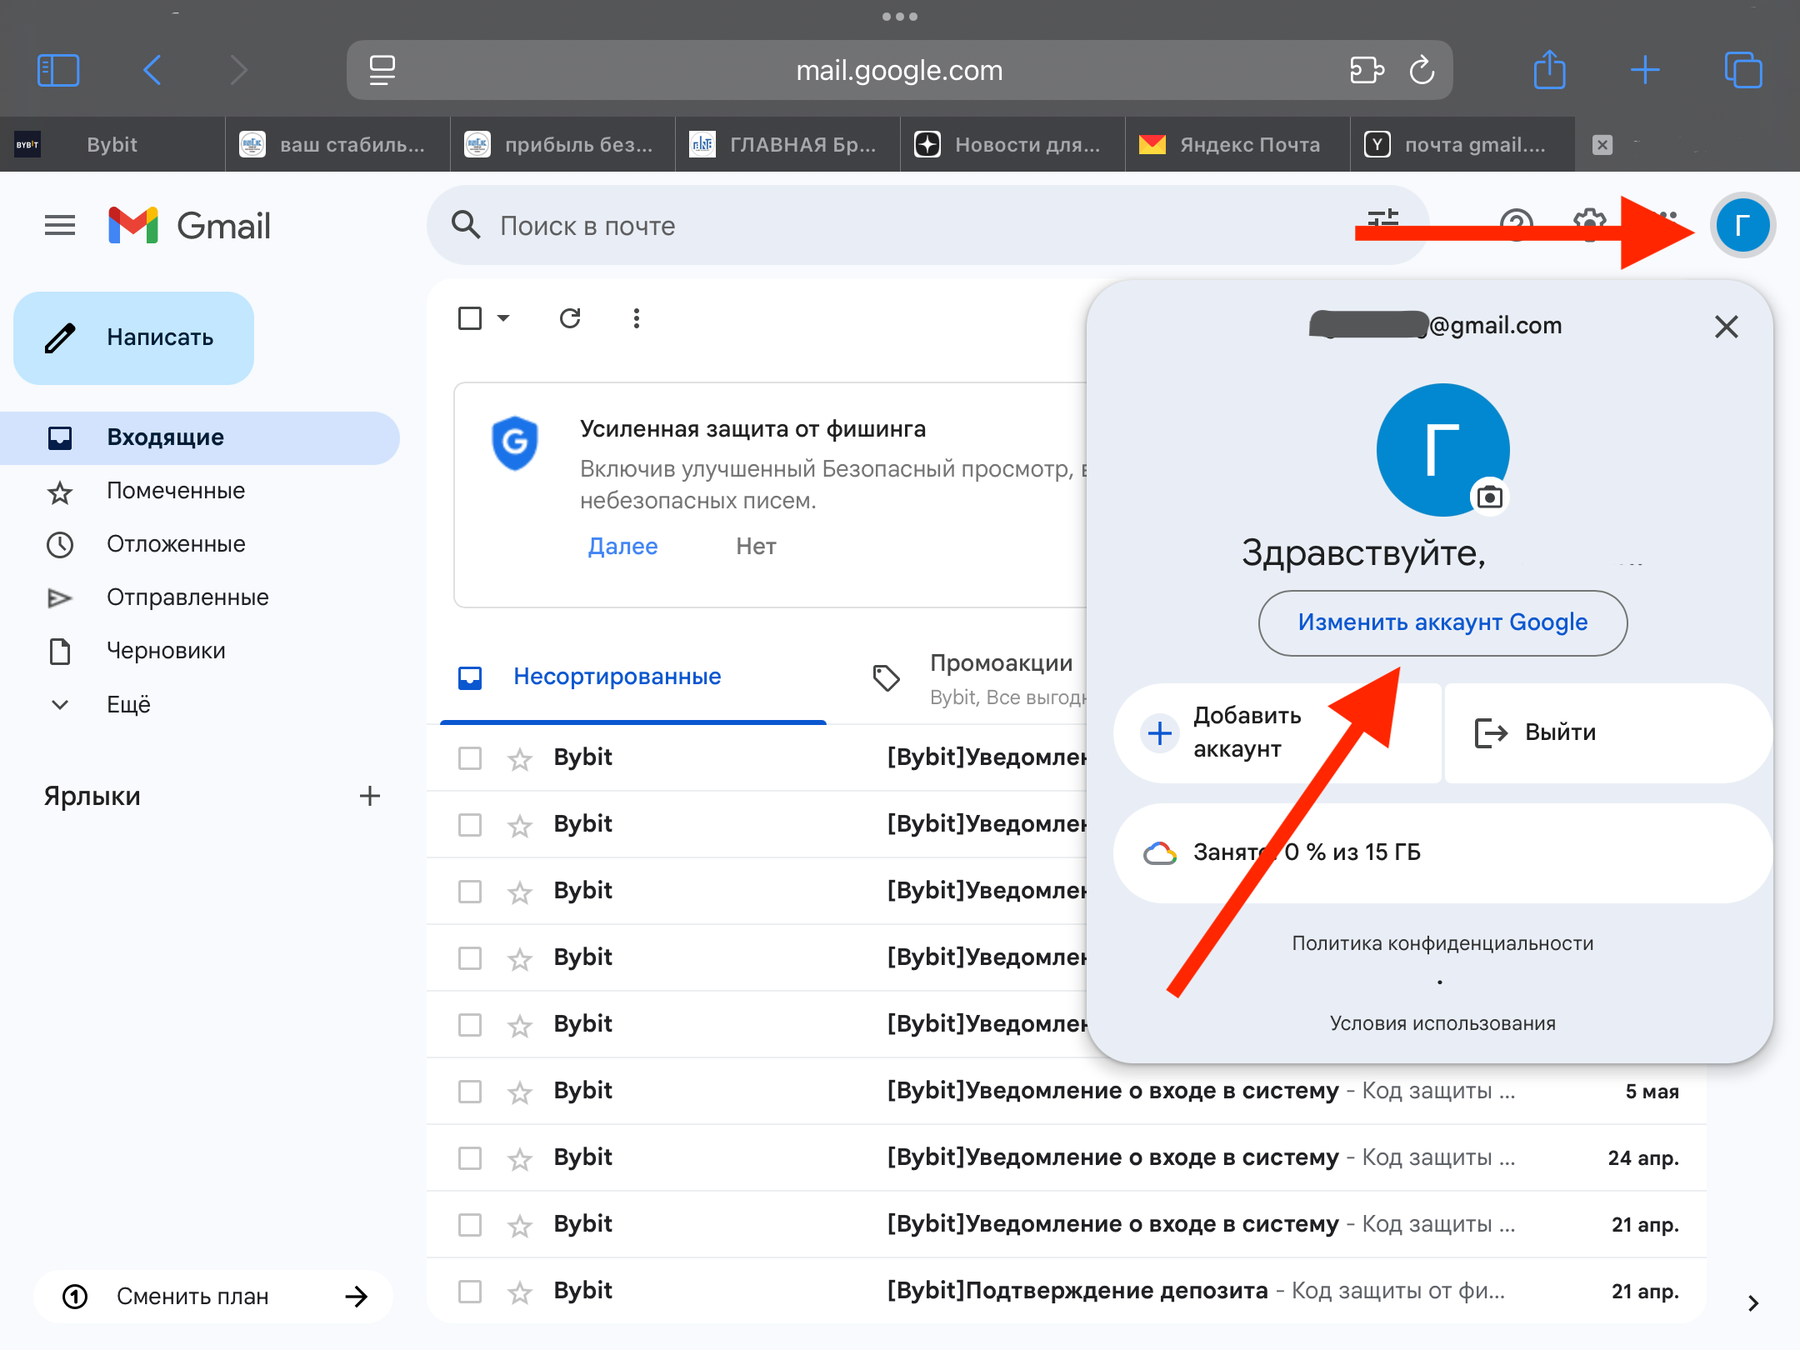The width and height of the screenshot is (1800, 1350).
Task: Open Bybit email dated 21 апр. Уведомление
Action: tap(1066, 1225)
